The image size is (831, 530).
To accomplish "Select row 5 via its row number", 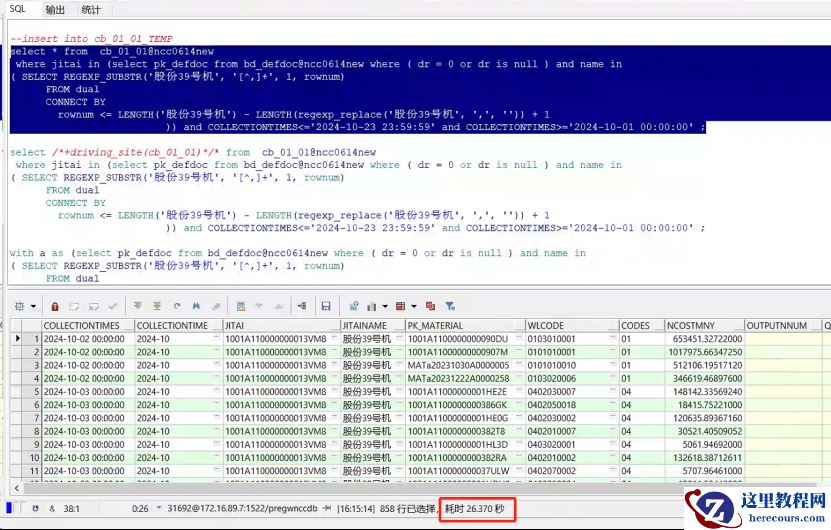I will 34,392.
